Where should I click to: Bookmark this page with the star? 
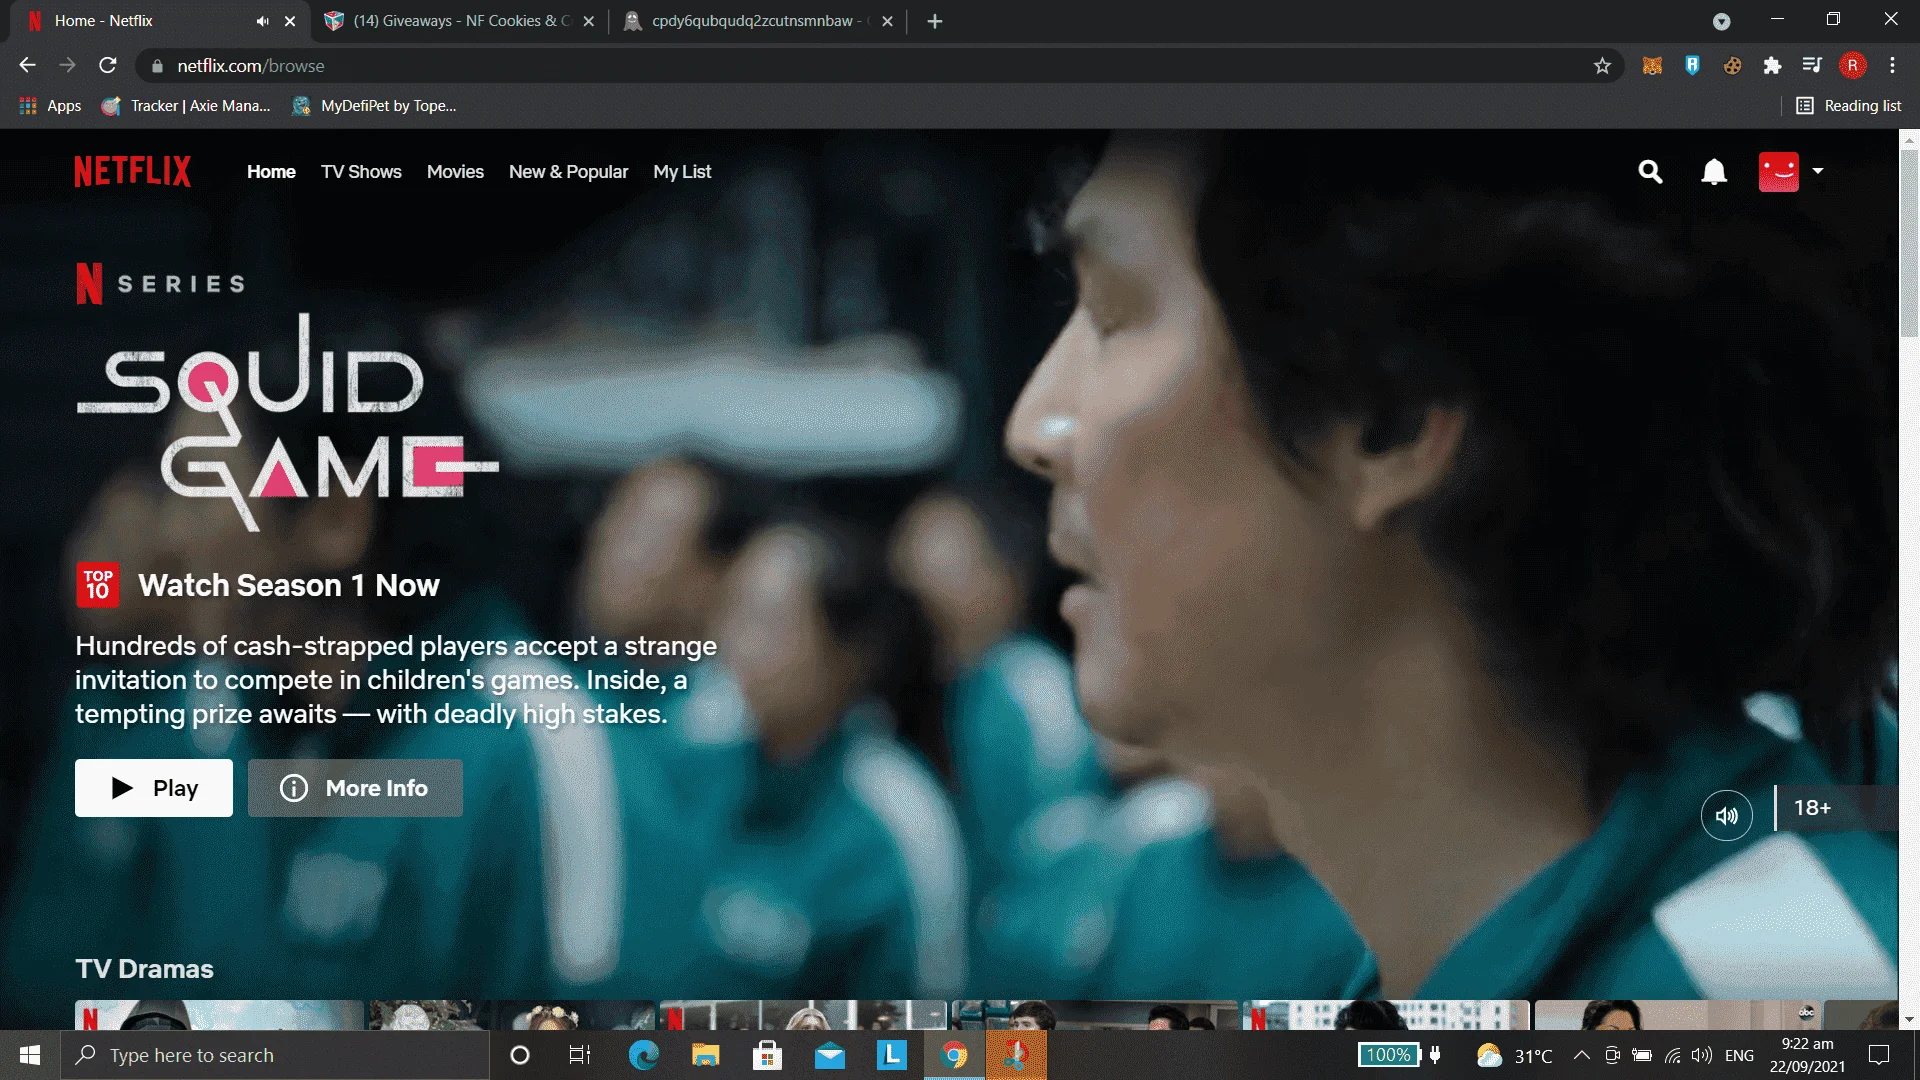pos(1602,66)
